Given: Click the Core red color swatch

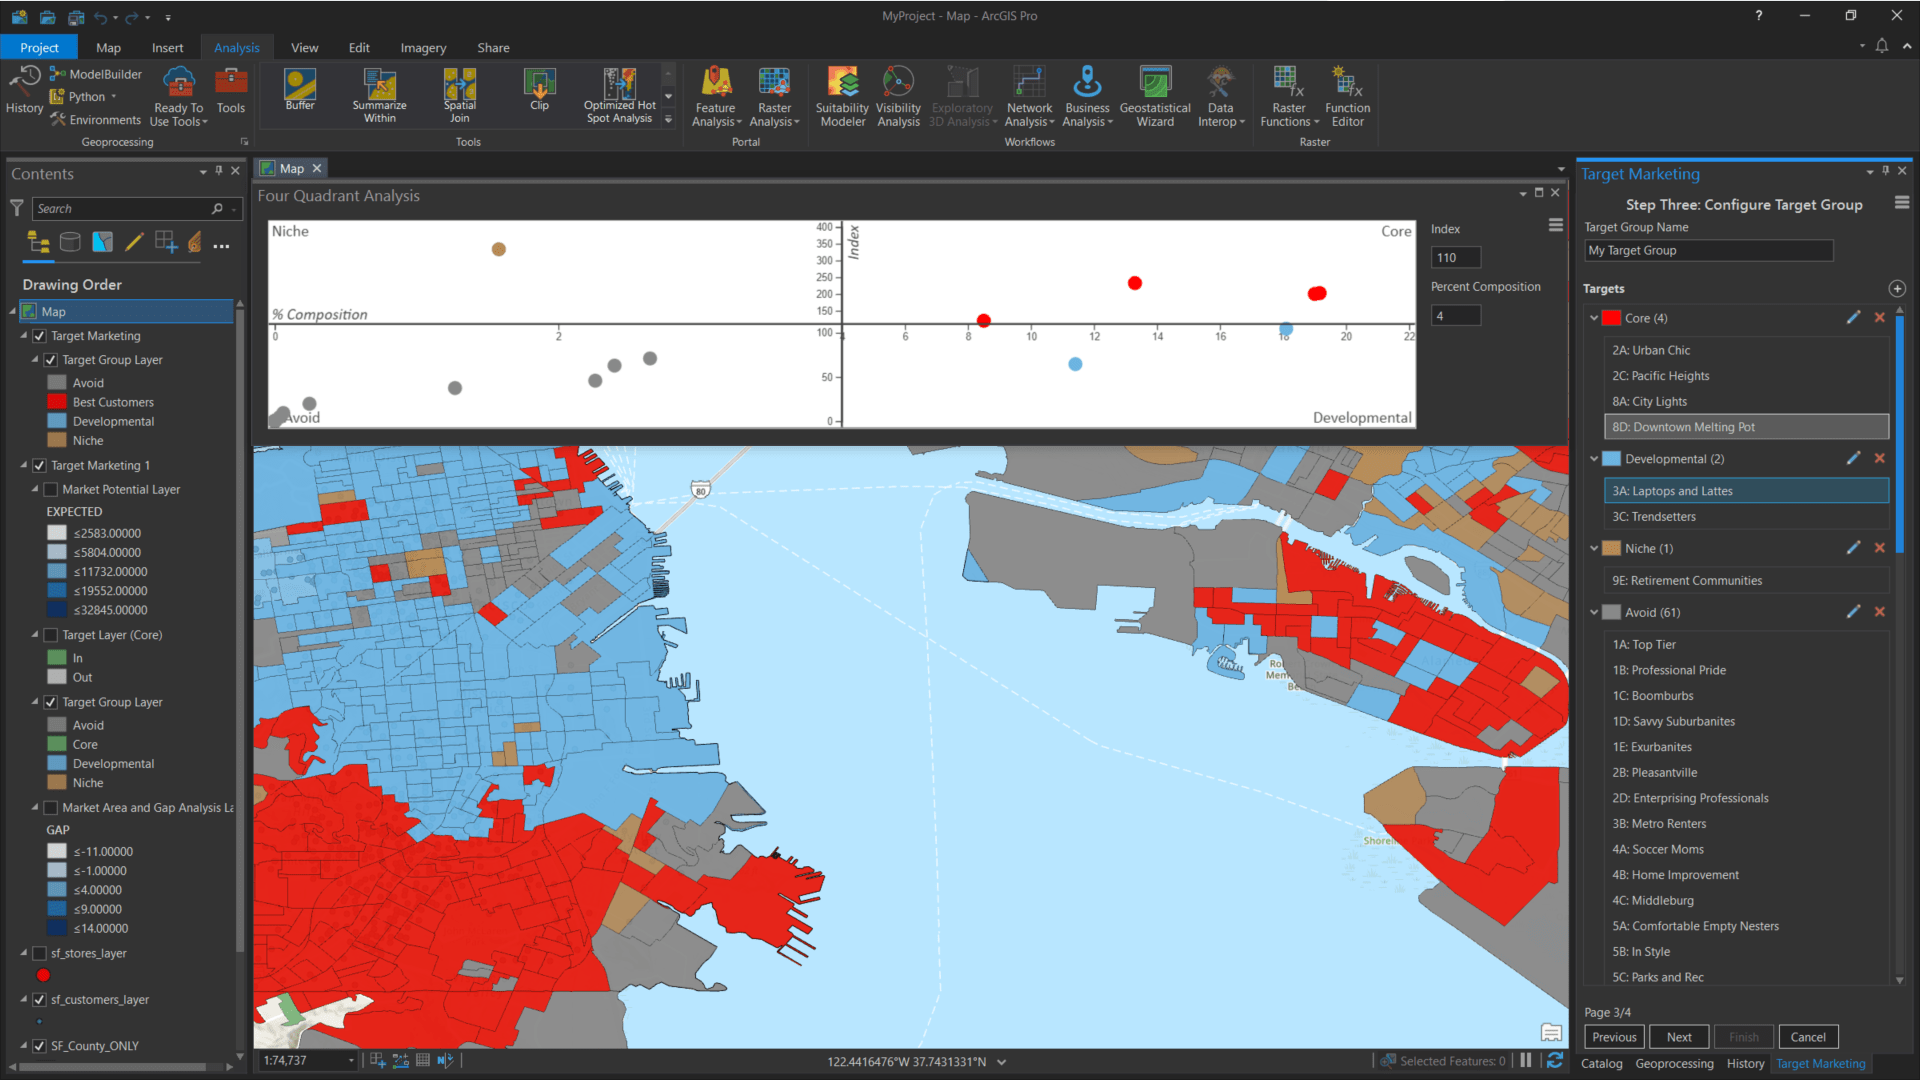Looking at the screenshot, I should (x=1611, y=318).
